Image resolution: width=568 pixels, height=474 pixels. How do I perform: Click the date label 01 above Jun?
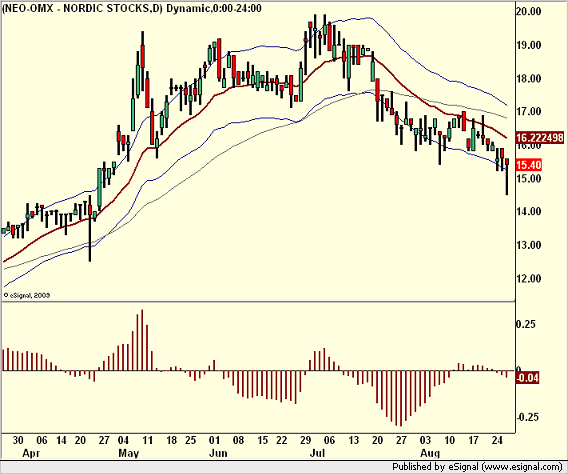click(x=214, y=440)
